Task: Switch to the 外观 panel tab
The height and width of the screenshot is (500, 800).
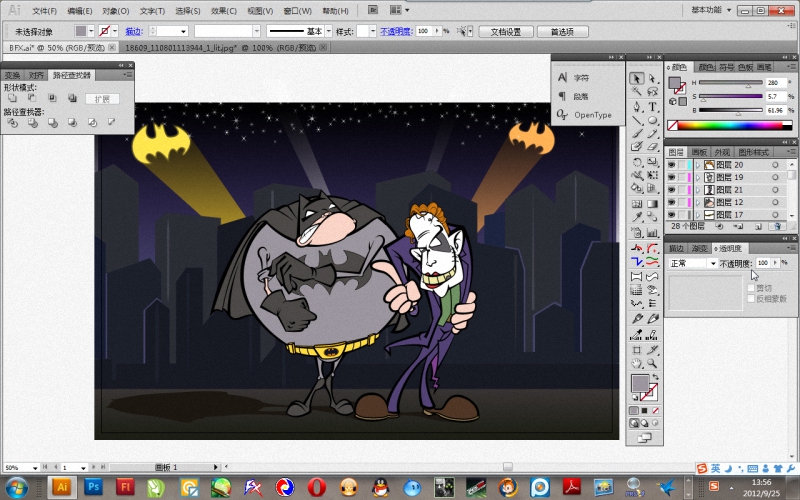Action: click(722, 152)
